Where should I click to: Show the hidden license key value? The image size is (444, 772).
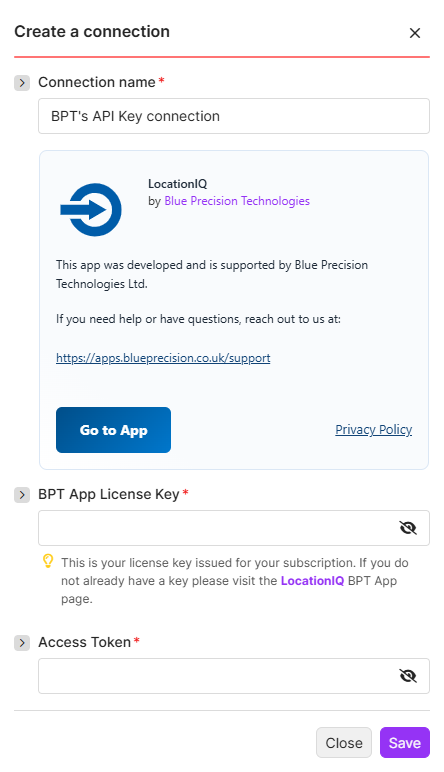click(408, 528)
